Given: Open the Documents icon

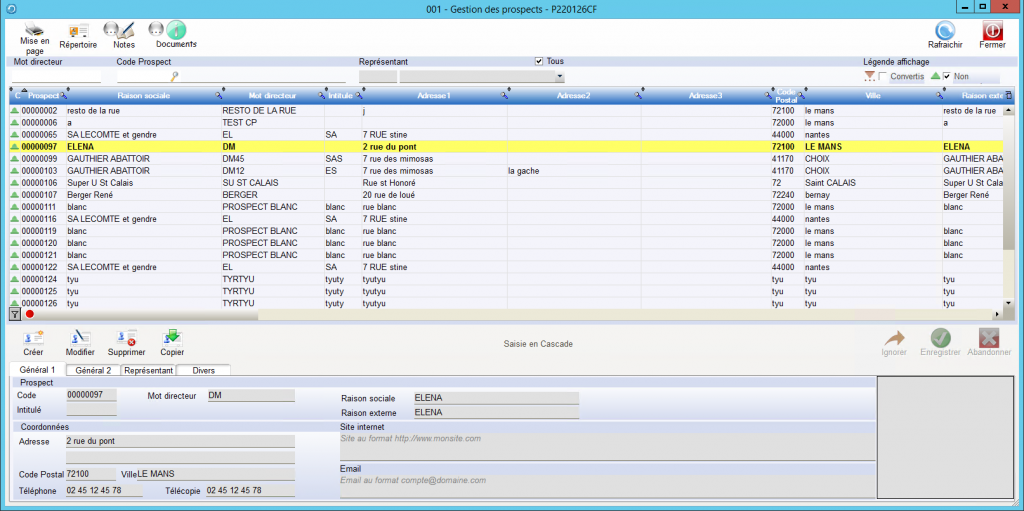Looking at the screenshot, I should (176, 31).
